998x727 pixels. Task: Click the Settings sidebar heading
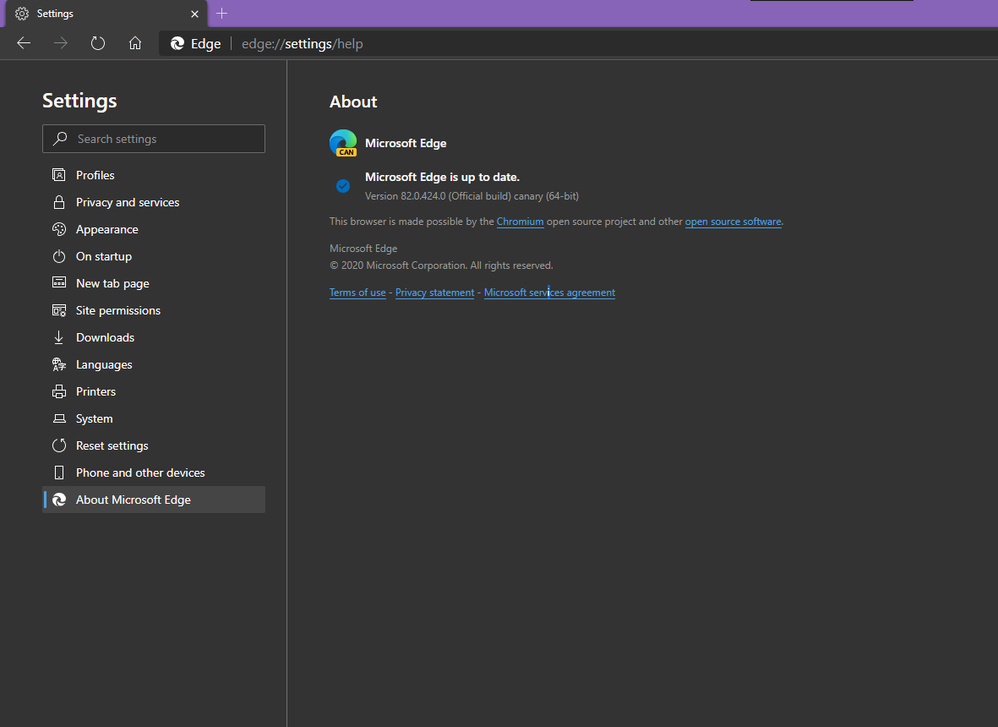[80, 101]
